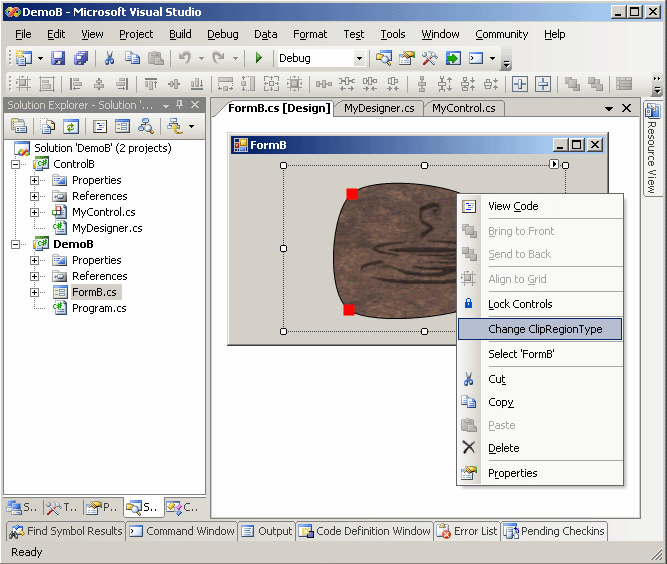Click the Cut scissors toolbar icon

click(x=109, y=58)
